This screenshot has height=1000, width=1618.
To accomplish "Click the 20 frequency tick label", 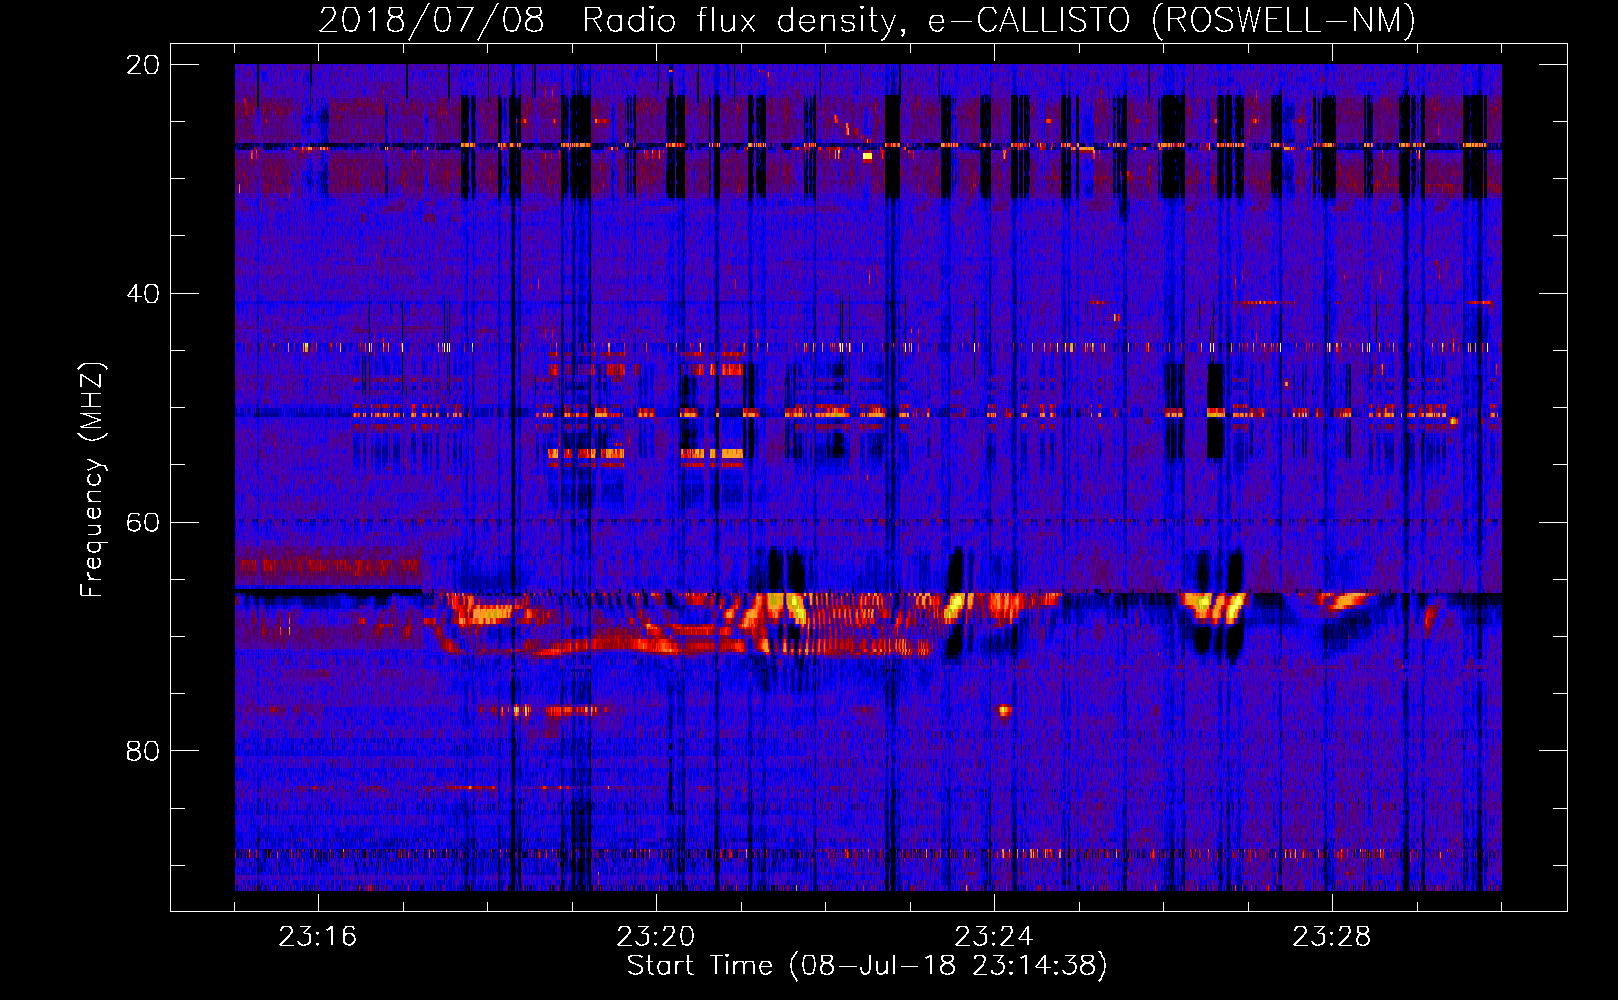I will pos(142,65).
